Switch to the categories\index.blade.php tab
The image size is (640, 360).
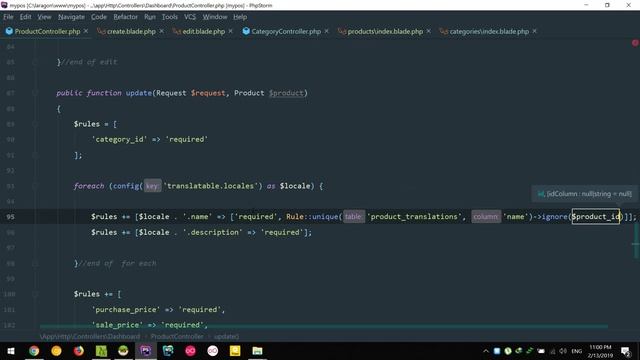point(489,31)
